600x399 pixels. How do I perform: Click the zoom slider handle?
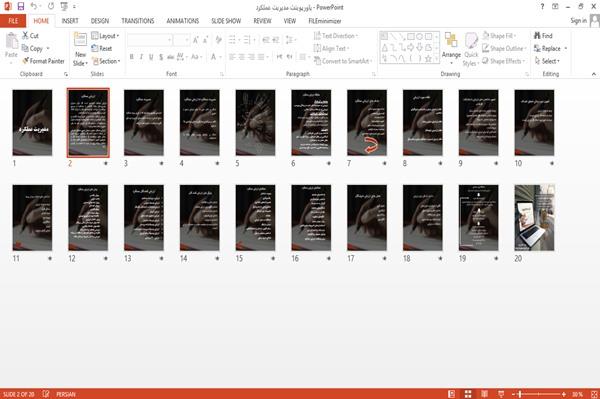(520, 394)
